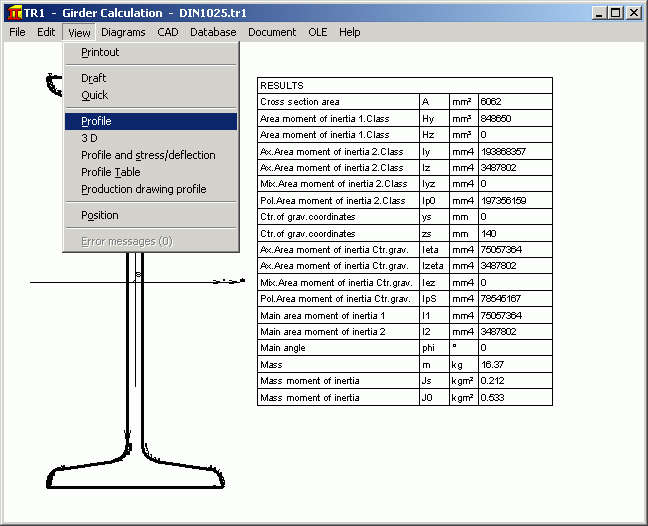The image size is (648, 526).
Task: Click the Izeta symbol cell
Action: pos(434,266)
